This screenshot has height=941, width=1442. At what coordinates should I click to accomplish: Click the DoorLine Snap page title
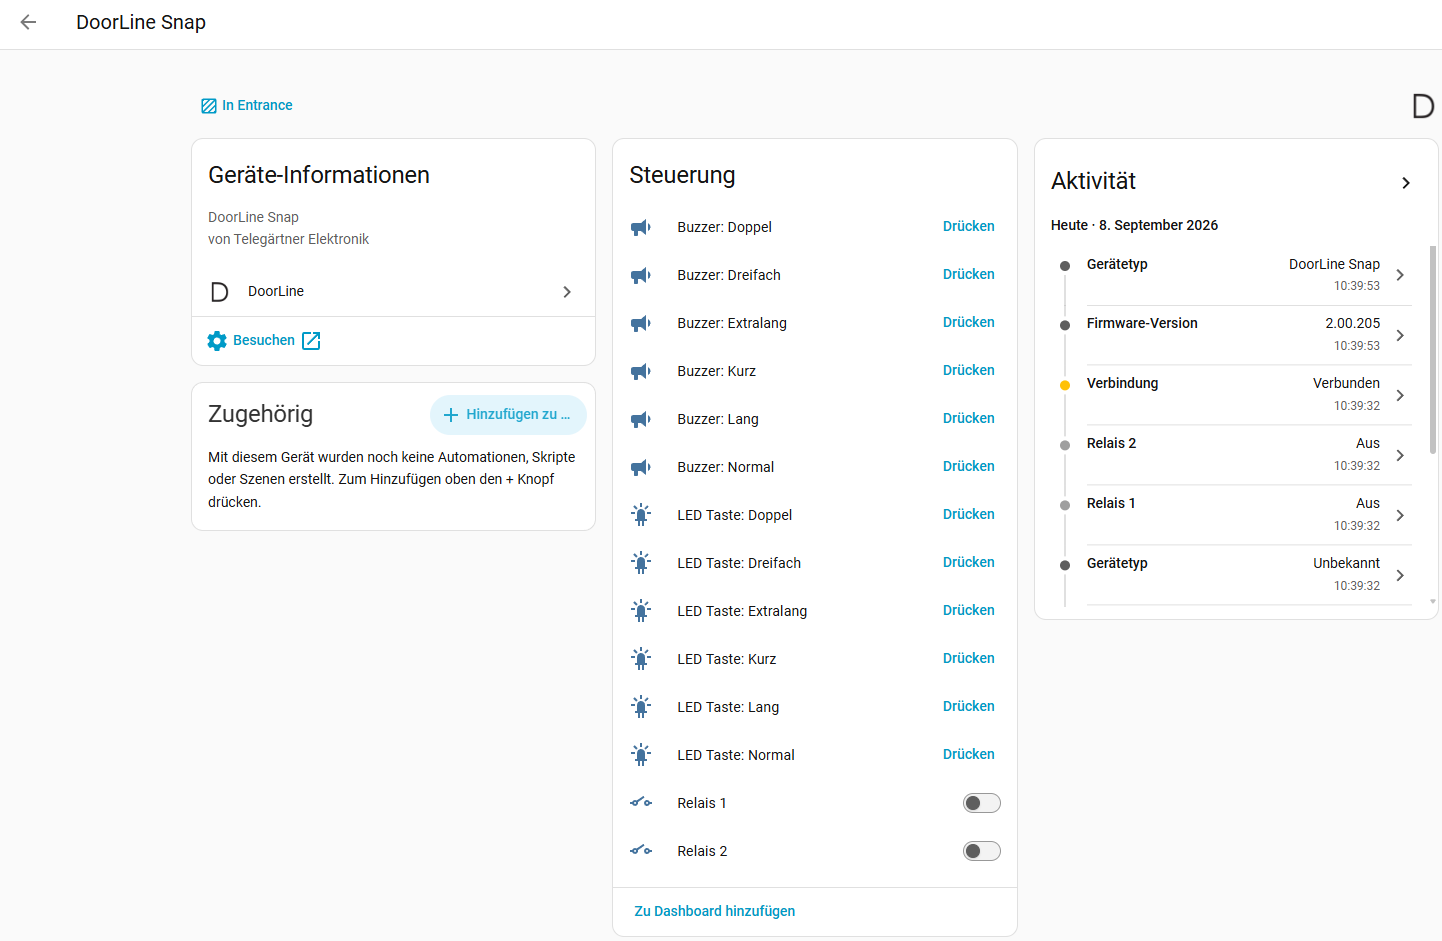141,22
